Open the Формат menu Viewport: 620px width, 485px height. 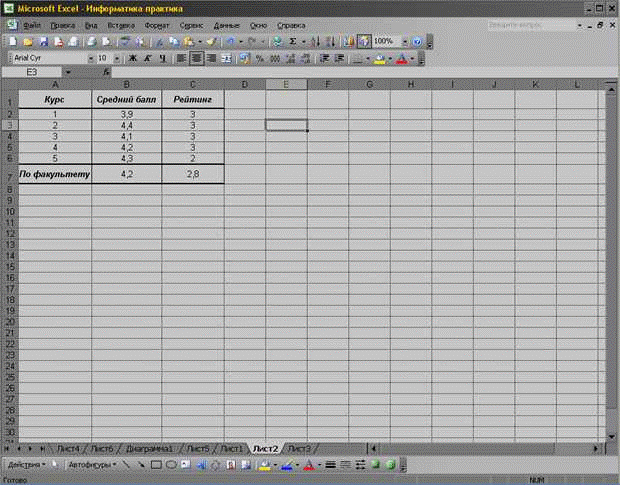click(156, 24)
